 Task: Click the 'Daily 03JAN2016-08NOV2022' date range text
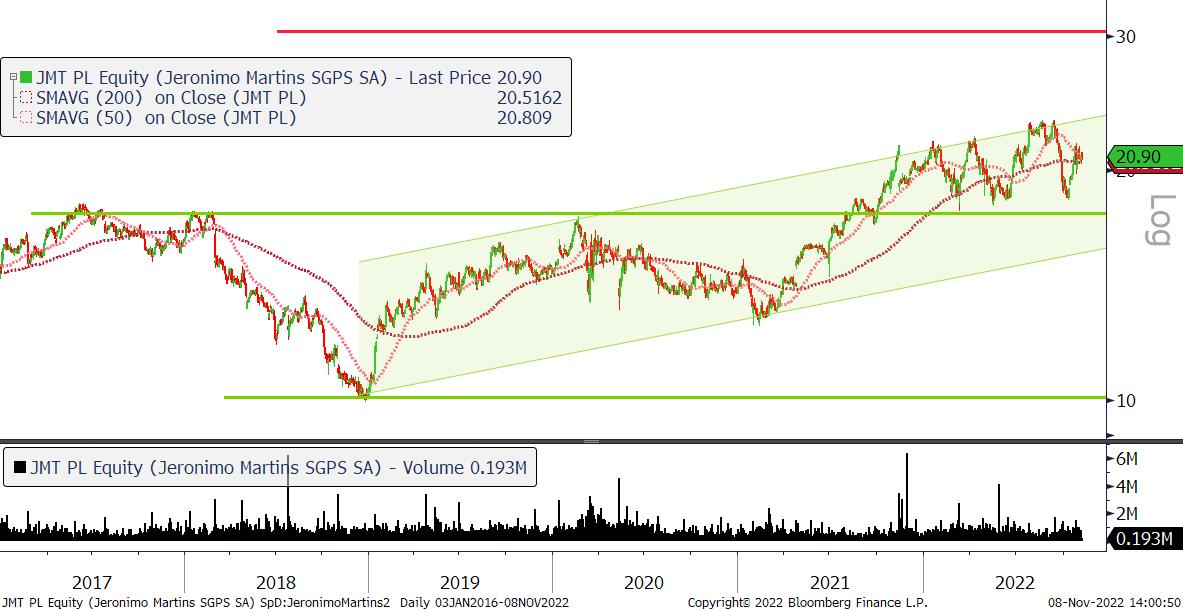pos(484,603)
